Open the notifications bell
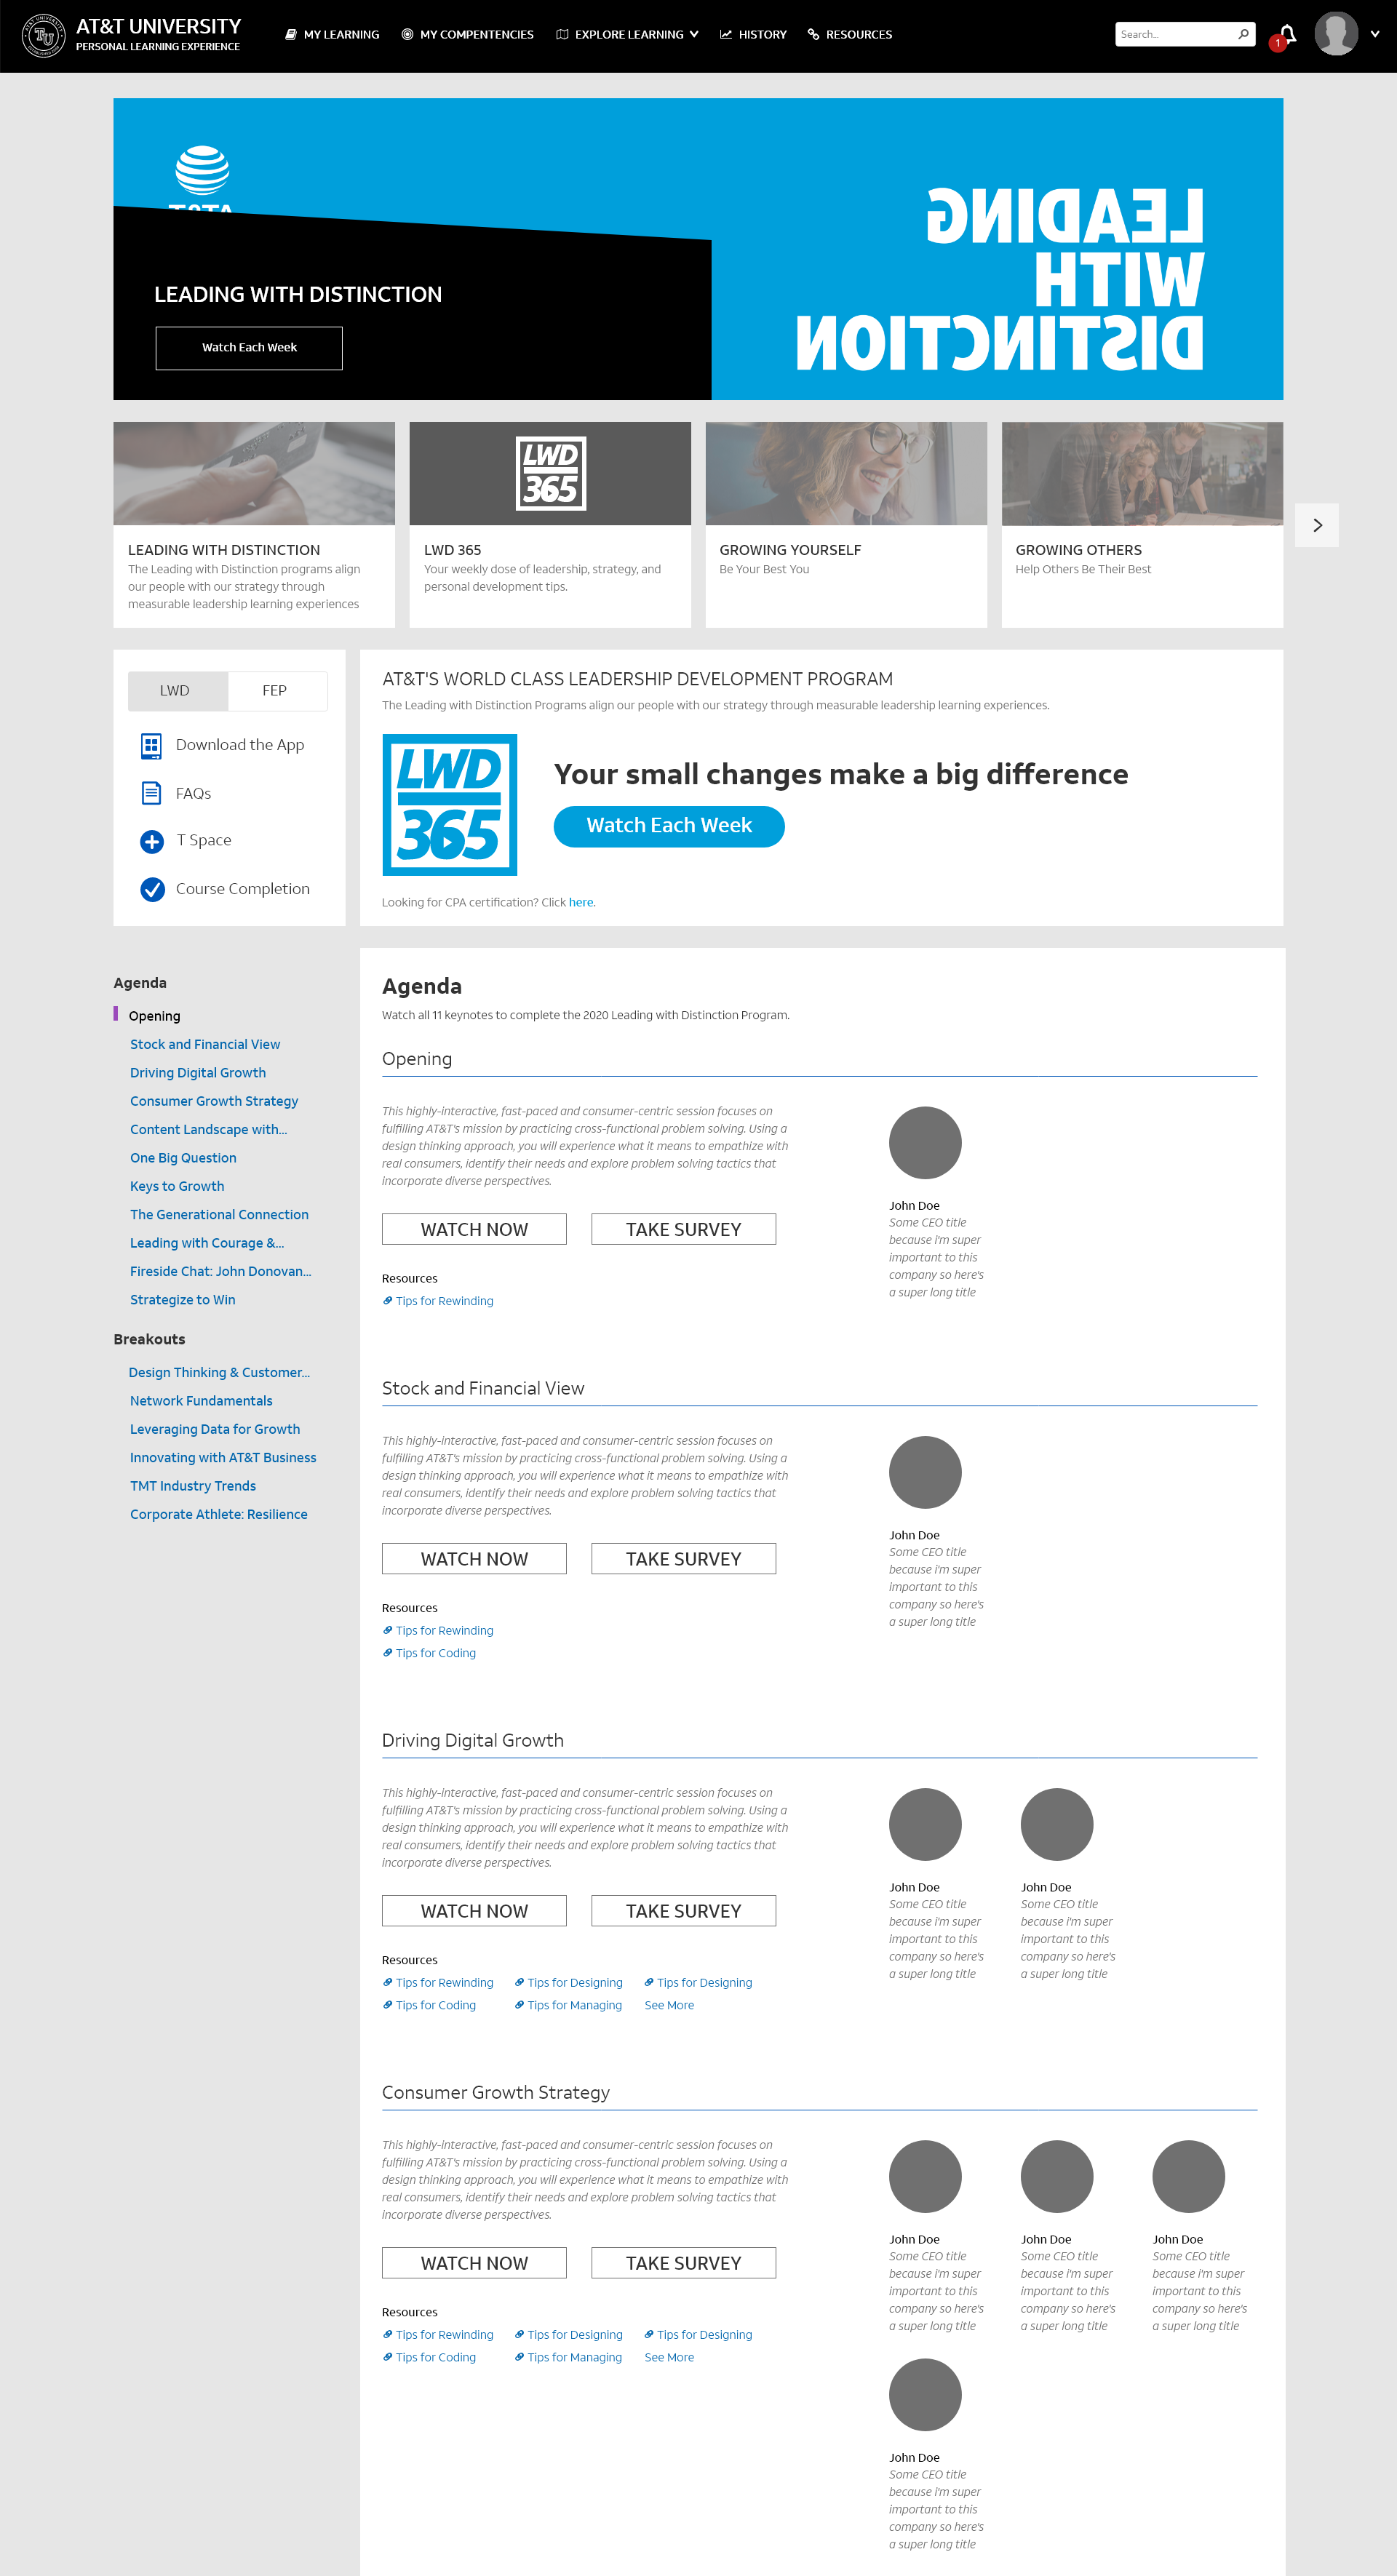The height and width of the screenshot is (2576, 1397). (1288, 34)
